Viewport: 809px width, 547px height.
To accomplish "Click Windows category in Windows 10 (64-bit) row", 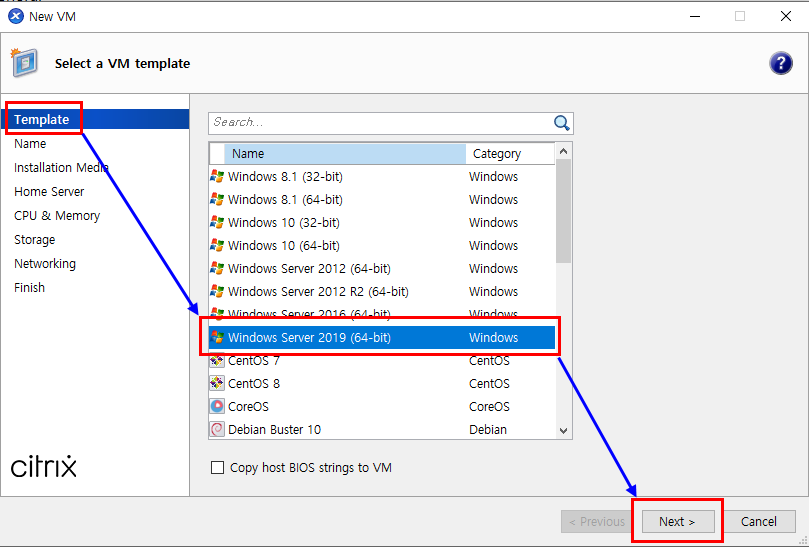I will [x=493, y=246].
